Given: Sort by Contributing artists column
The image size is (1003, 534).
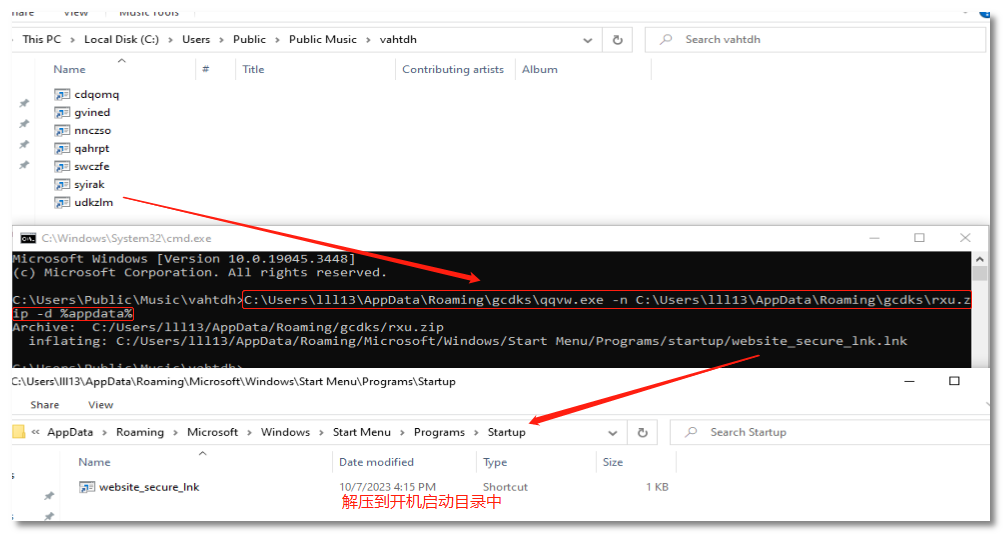Looking at the screenshot, I should [x=452, y=70].
